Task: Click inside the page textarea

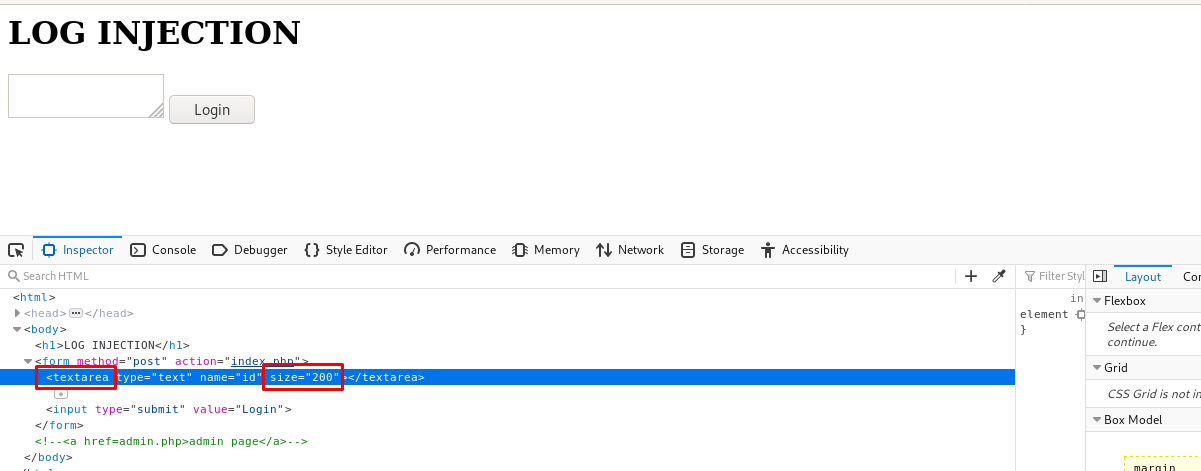Action: coord(86,96)
